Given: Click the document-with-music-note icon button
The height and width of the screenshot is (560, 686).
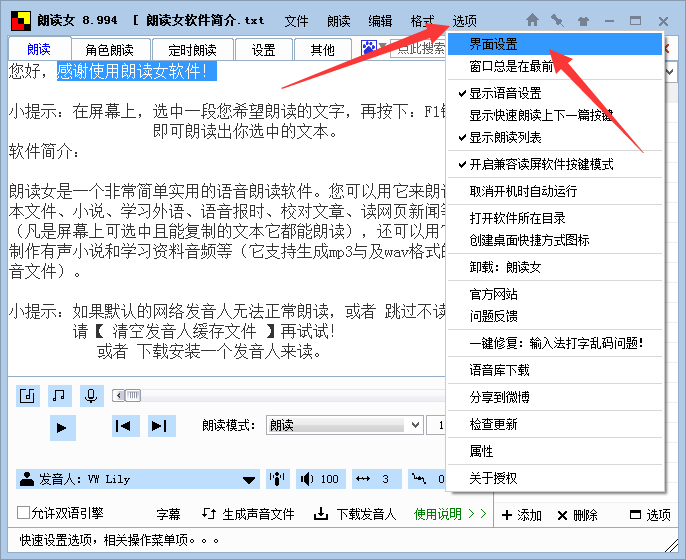Looking at the screenshot, I should click(28, 396).
